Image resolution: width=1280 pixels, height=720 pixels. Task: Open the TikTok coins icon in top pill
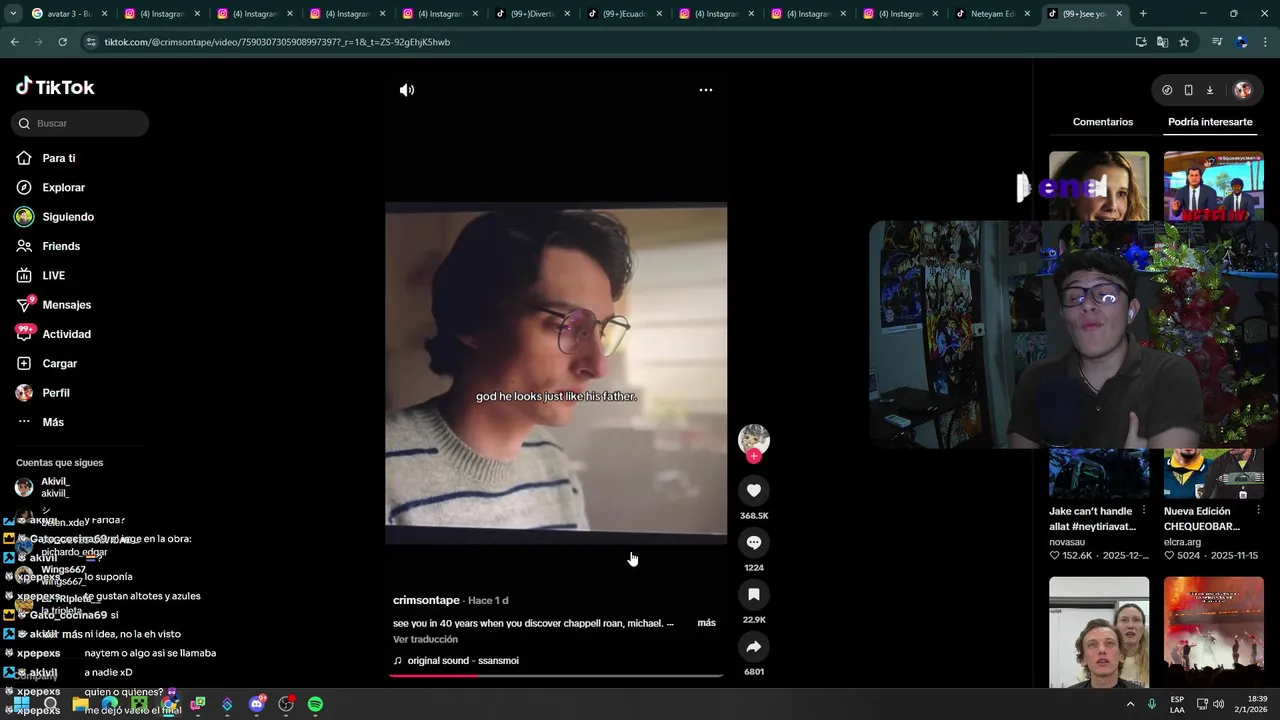pyautogui.click(x=1167, y=90)
